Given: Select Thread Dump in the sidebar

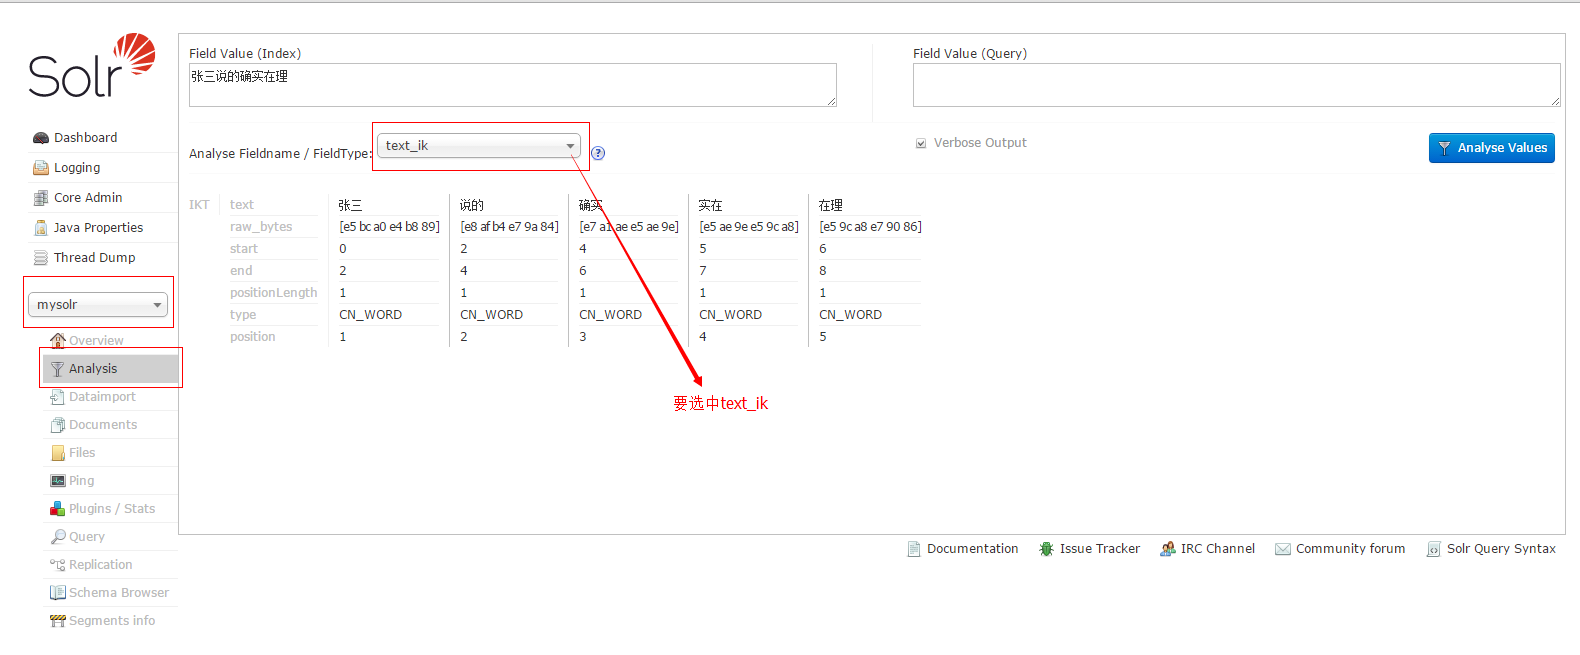Looking at the screenshot, I should coord(94,258).
